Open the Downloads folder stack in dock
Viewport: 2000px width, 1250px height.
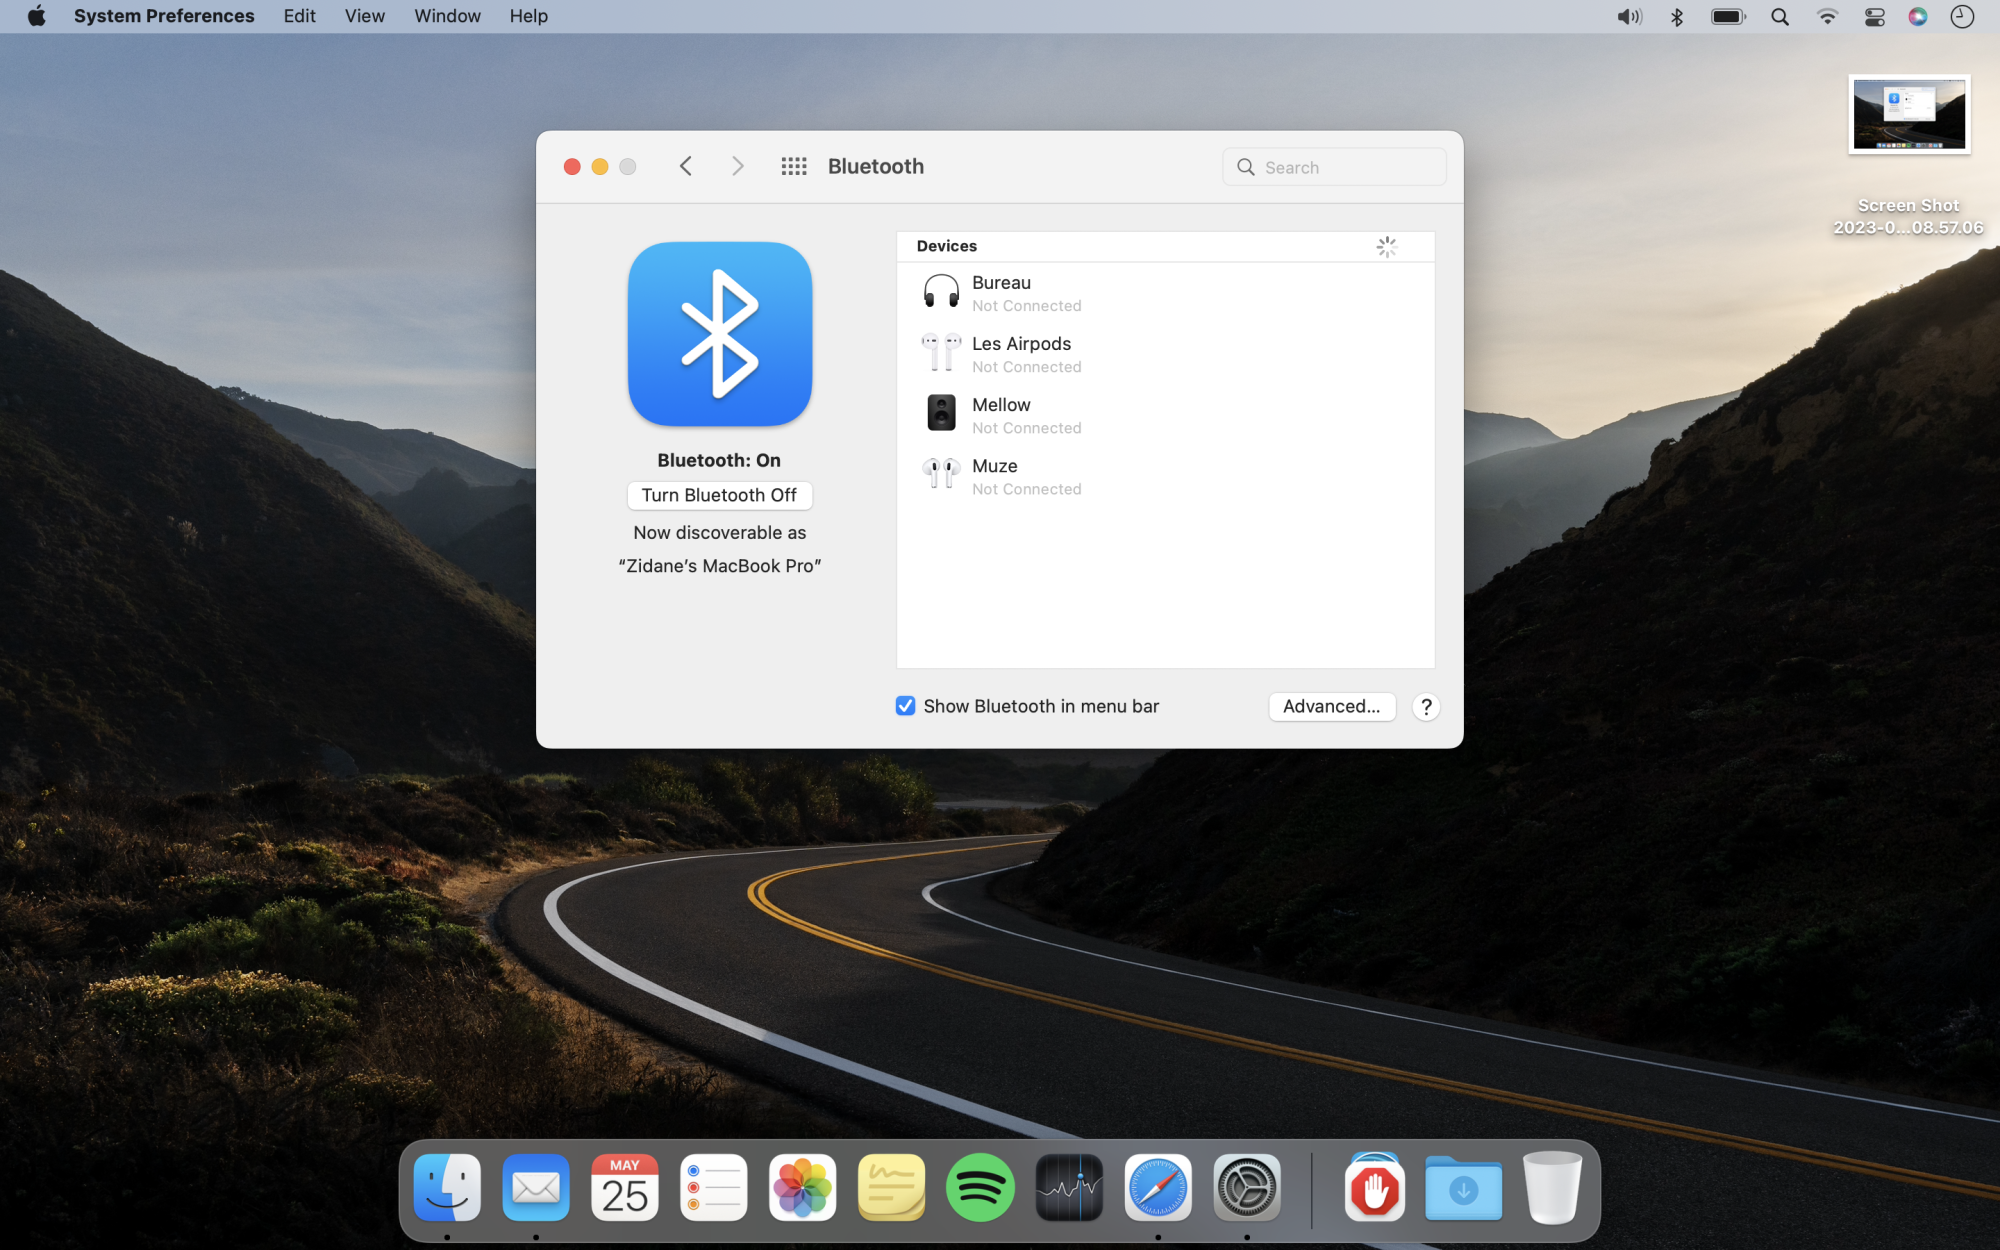click(1463, 1188)
